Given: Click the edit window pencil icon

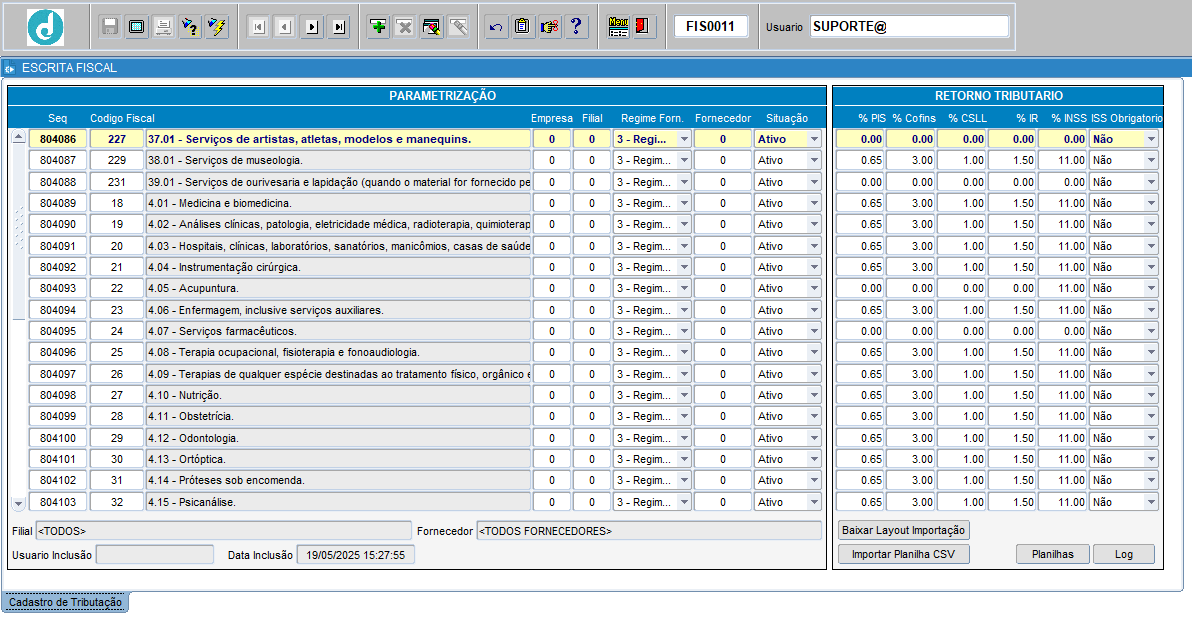Looking at the screenshot, I should click(x=432, y=27).
